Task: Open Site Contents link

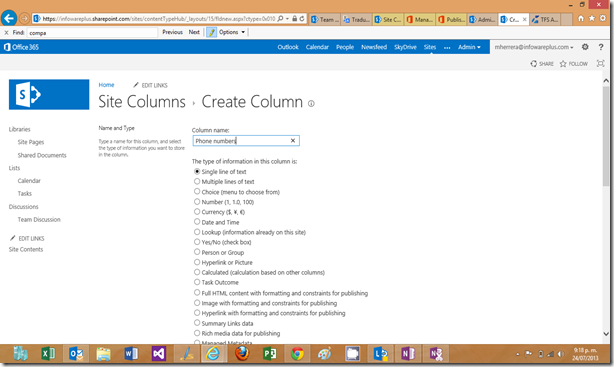Action: 26,249
